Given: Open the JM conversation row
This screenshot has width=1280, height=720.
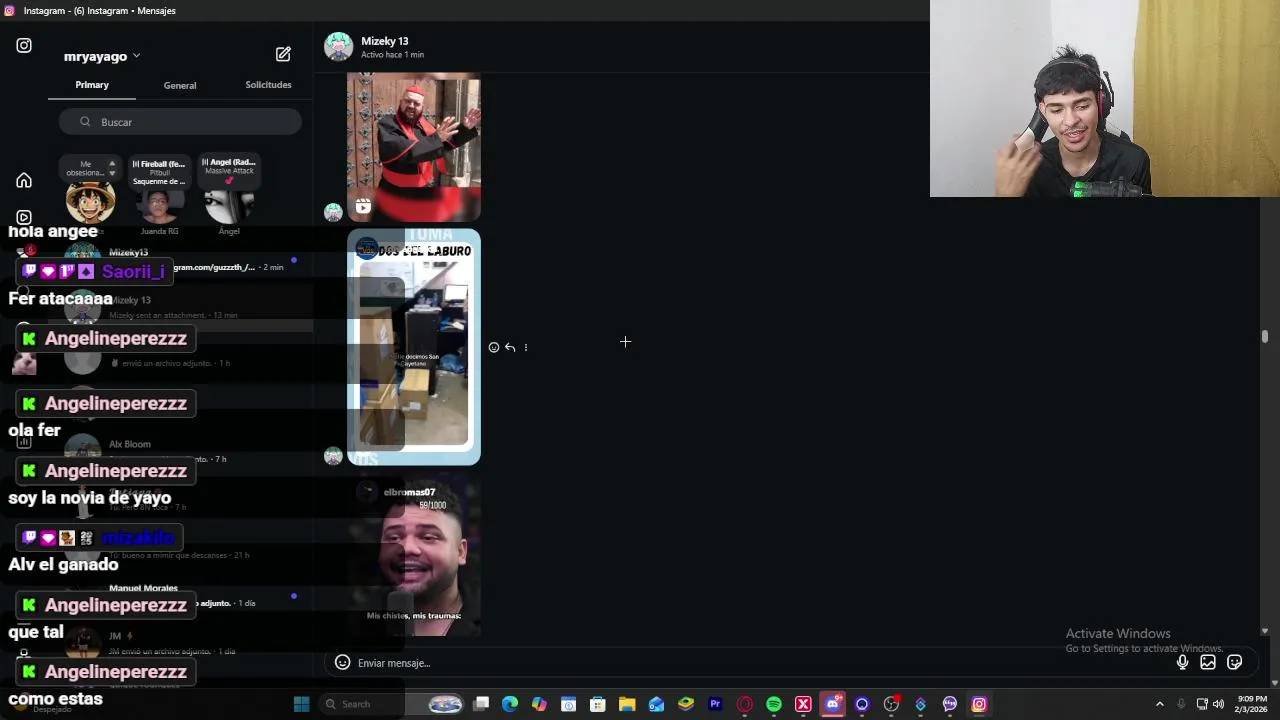Looking at the screenshot, I should [180, 643].
